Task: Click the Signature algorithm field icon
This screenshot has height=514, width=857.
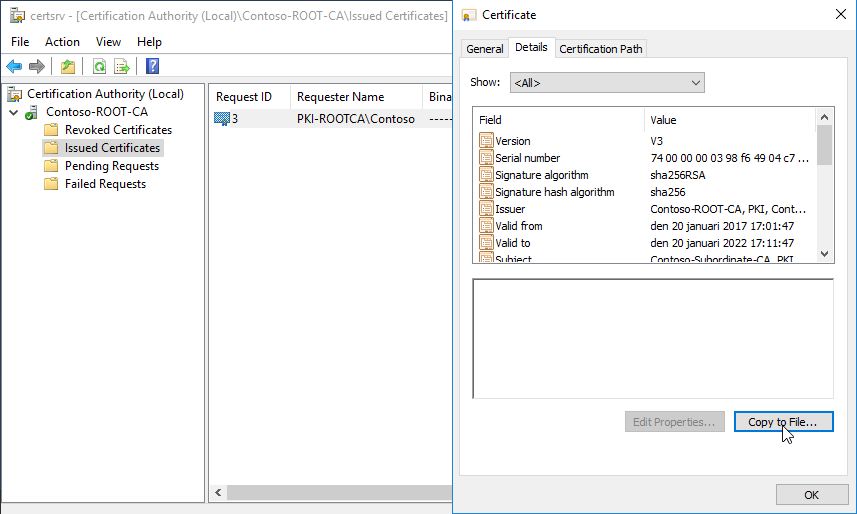Action: coord(486,174)
